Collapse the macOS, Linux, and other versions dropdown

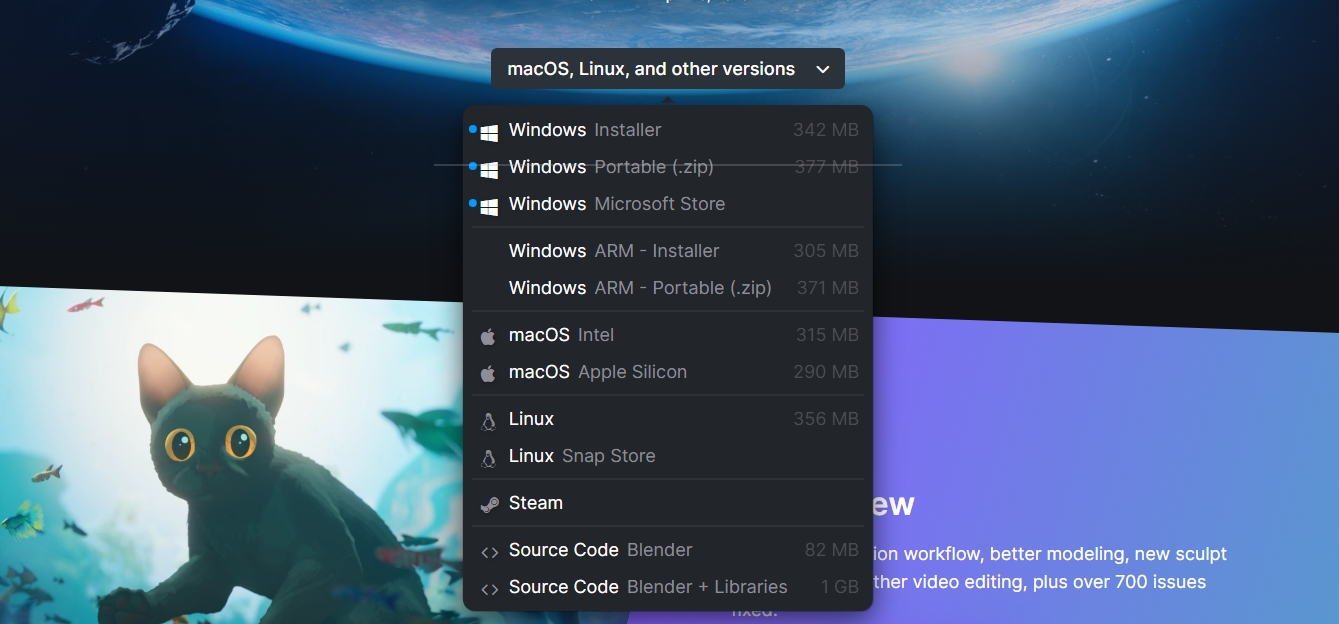668,69
